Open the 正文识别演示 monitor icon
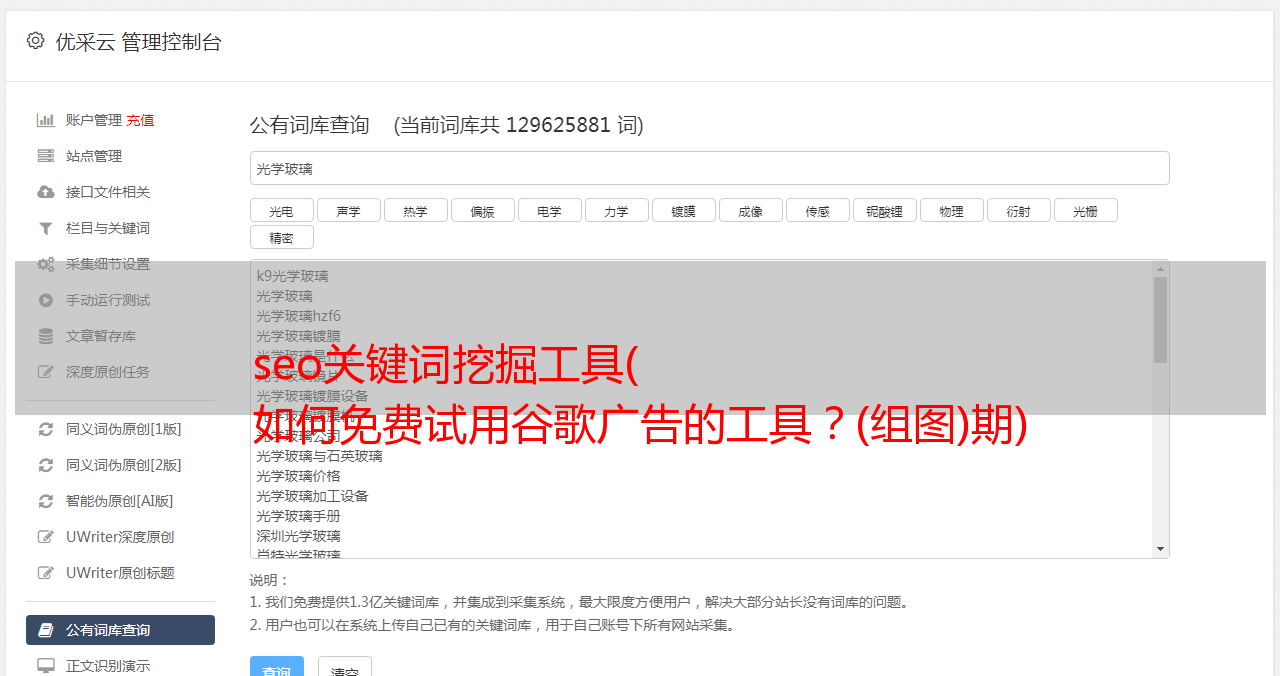 tap(46, 665)
